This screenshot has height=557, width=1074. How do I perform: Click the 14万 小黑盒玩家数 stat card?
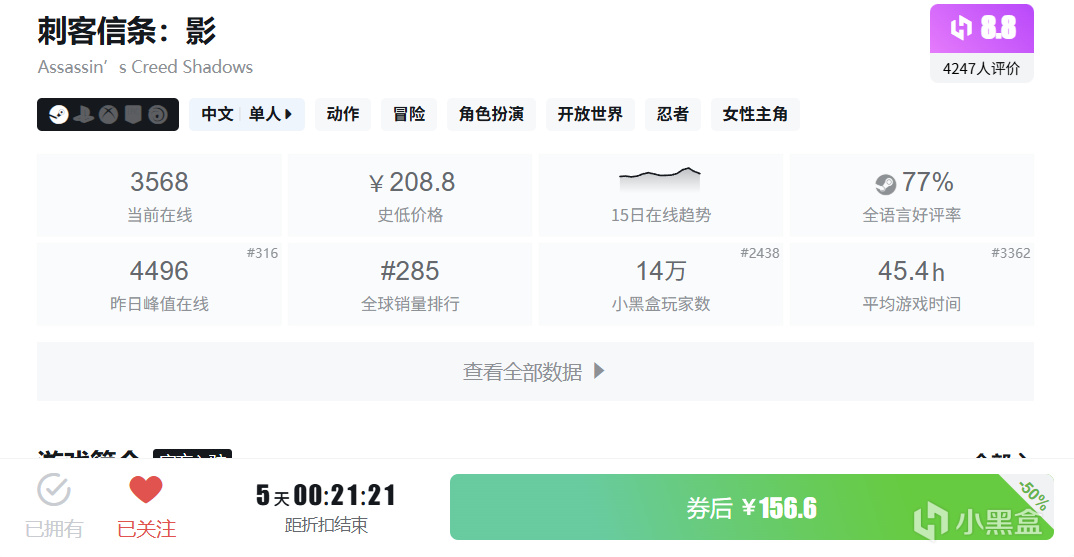(x=661, y=284)
